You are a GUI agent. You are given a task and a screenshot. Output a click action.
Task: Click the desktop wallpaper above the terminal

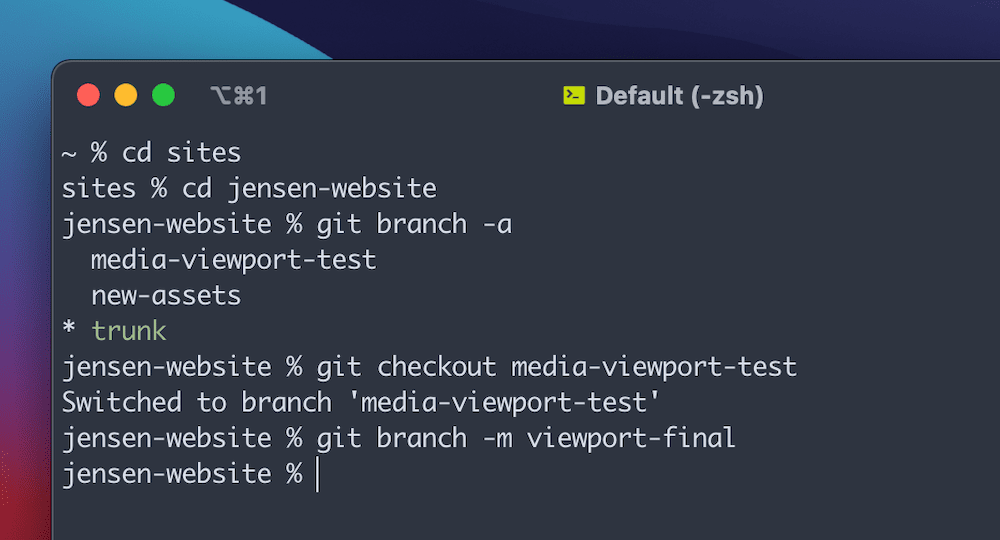coord(600,25)
